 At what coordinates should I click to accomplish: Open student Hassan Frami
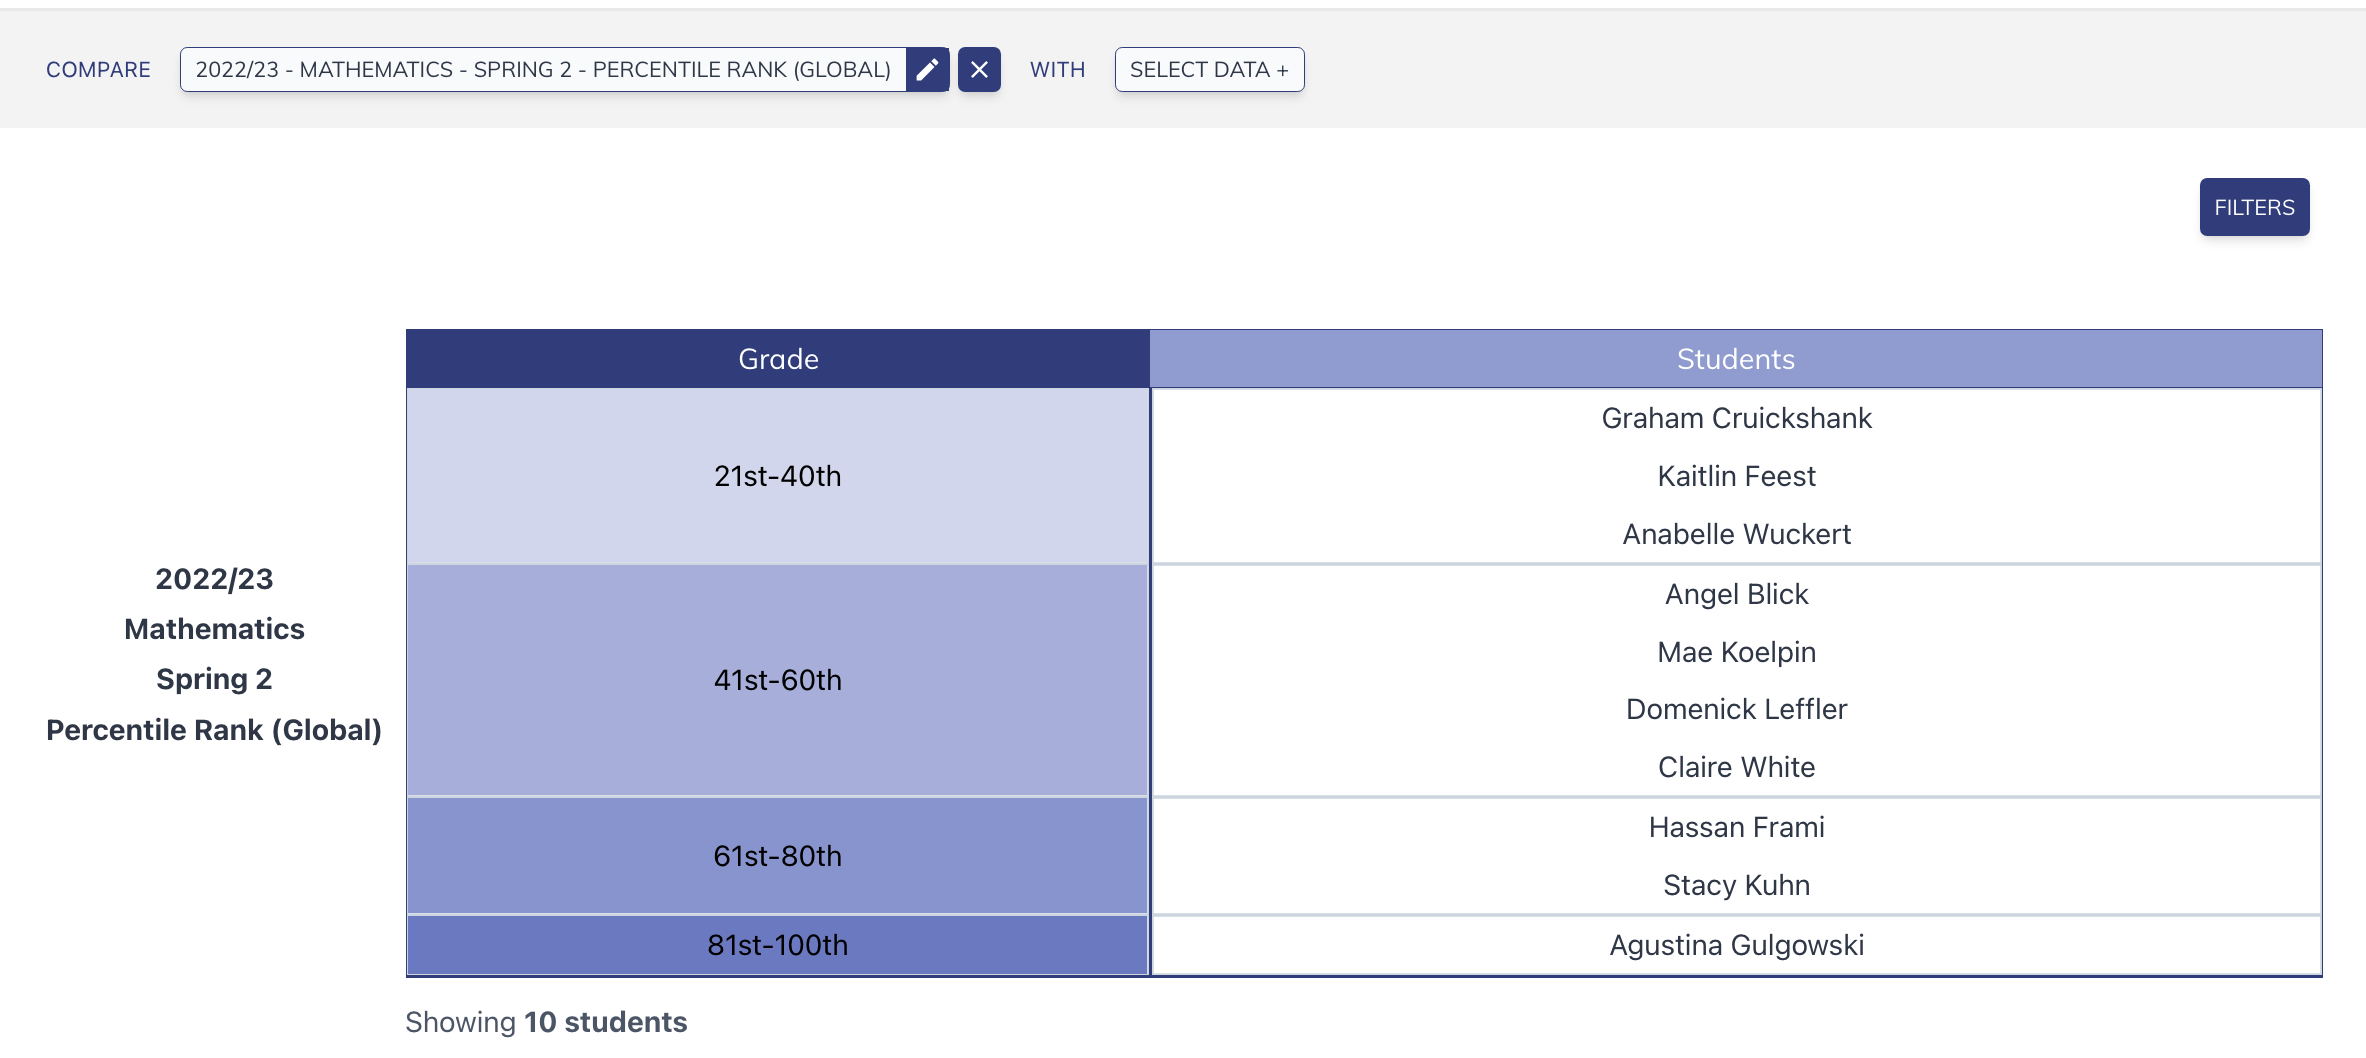(x=1736, y=827)
